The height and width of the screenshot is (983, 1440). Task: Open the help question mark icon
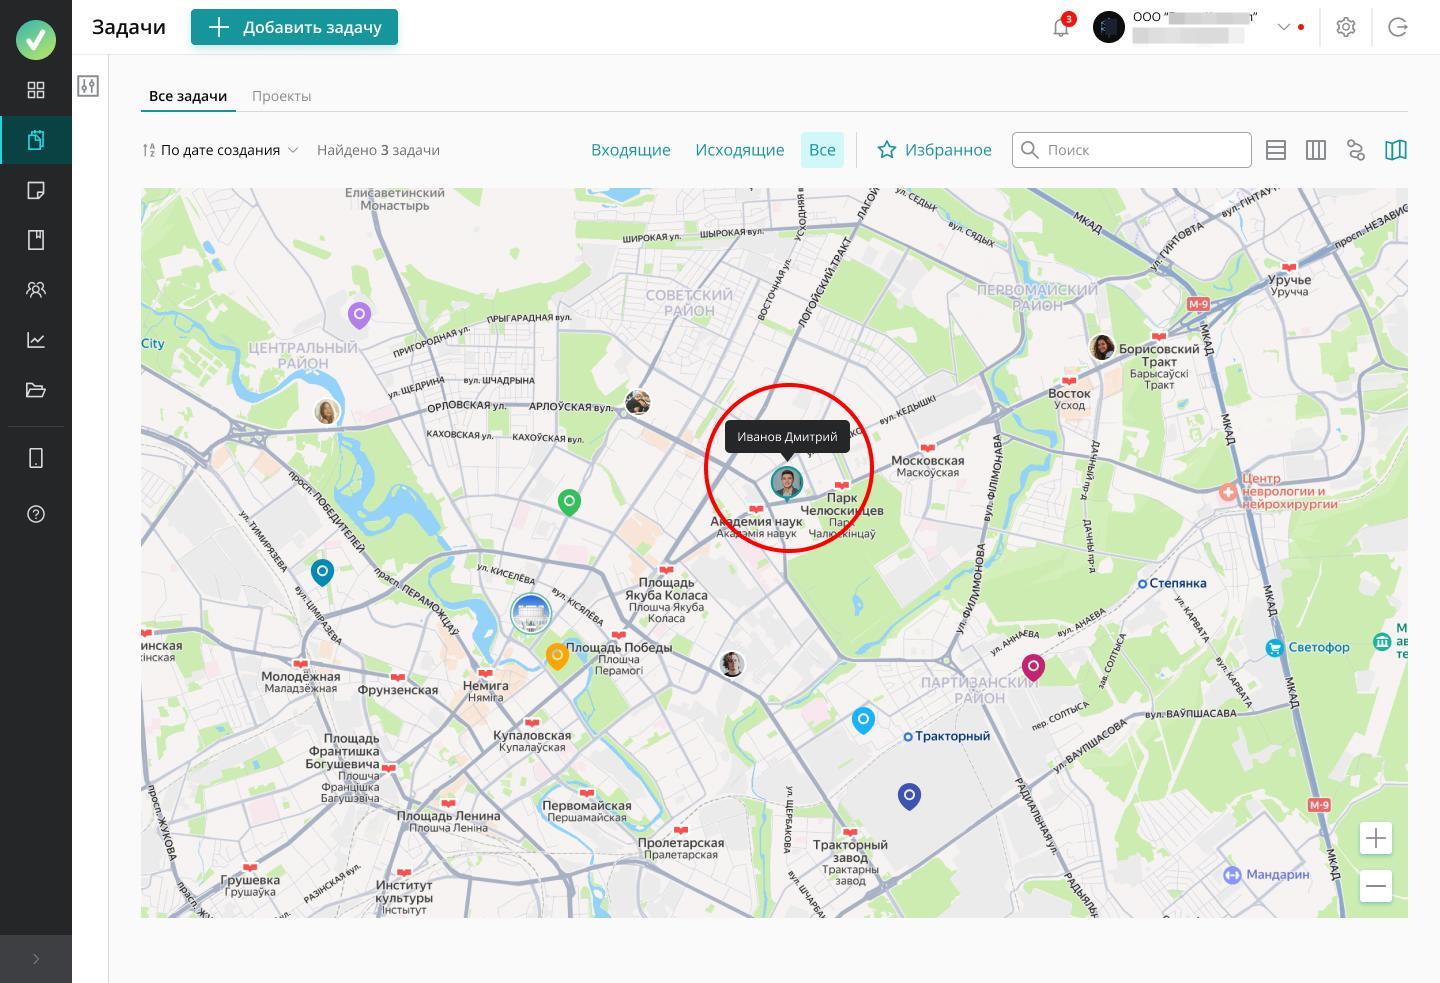click(x=36, y=514)
